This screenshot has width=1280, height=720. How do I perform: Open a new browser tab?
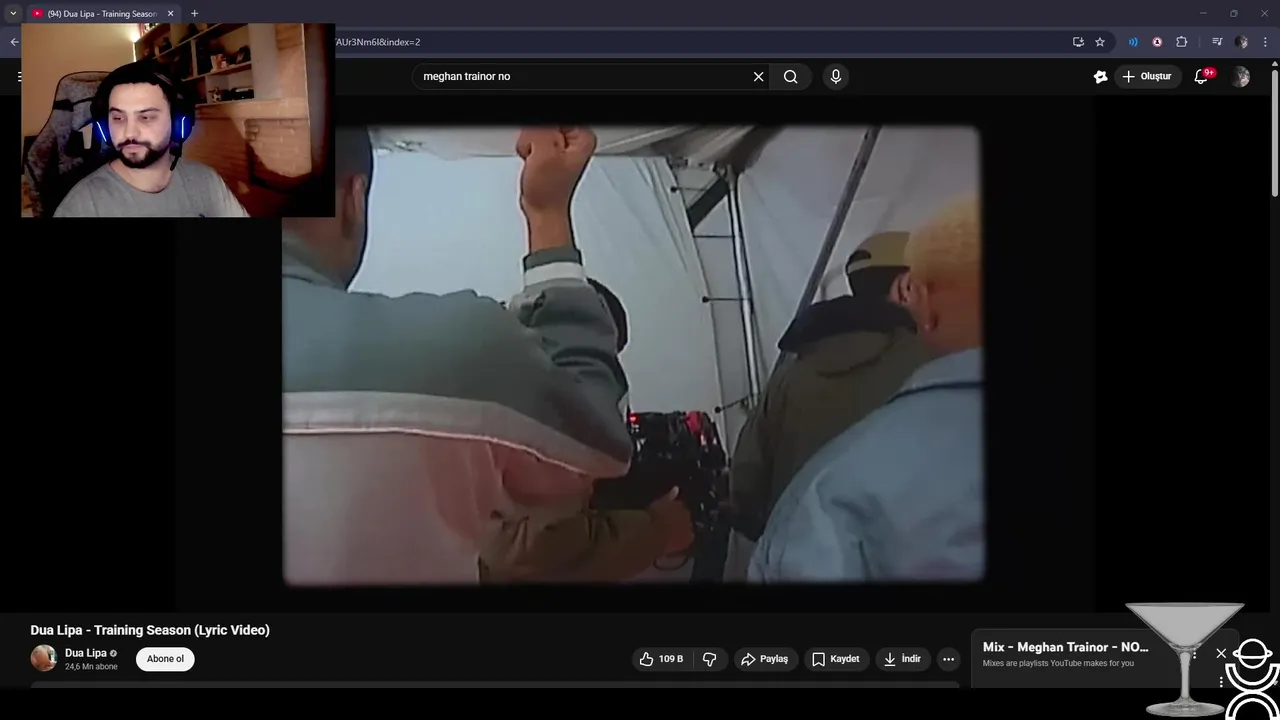(x=194, y=13)
